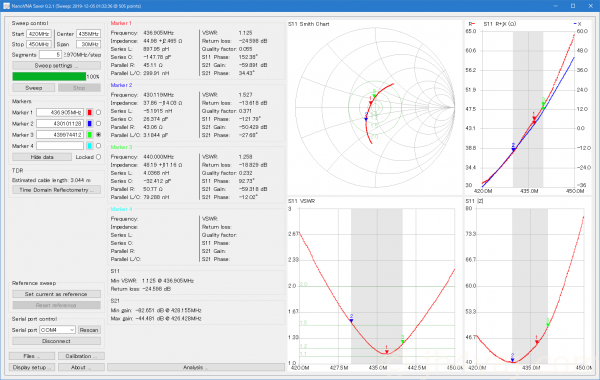
Task: Open Time Domain Reflectometry window
Action: pyautogui.click(x=57, y=190)
